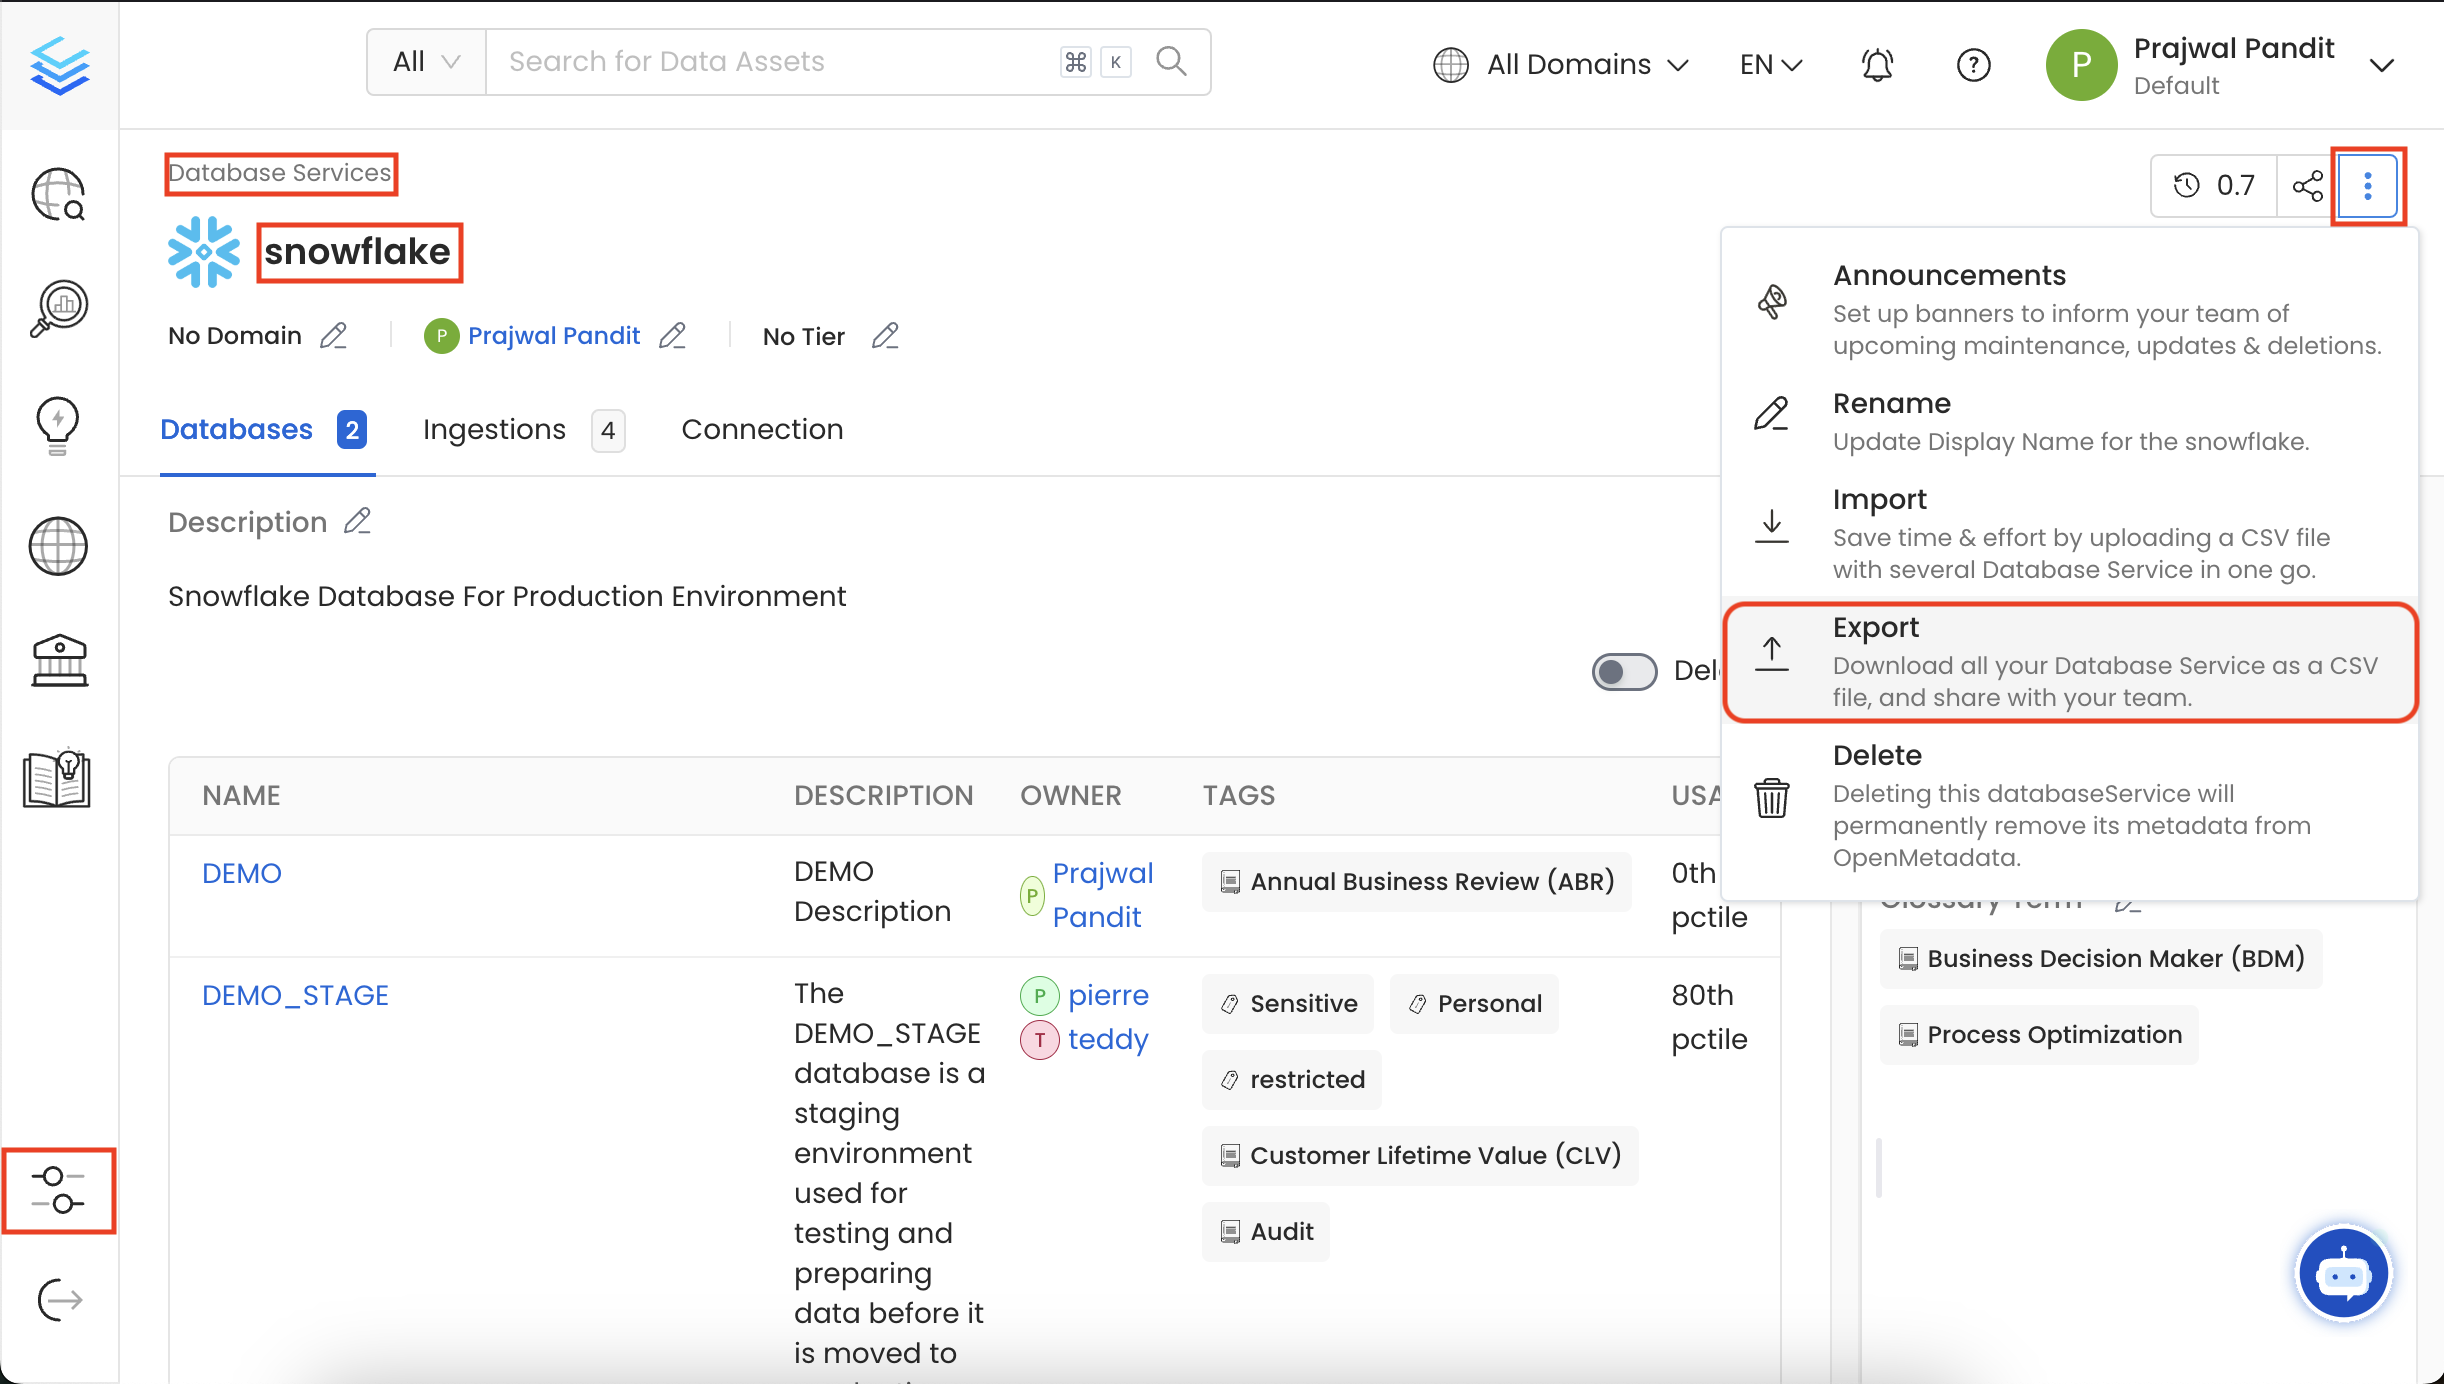Image resolution: width=2444 pixels, height=1384 pixels.
Task: Click the version 0.7 history button
Action: pos(2215,185)
